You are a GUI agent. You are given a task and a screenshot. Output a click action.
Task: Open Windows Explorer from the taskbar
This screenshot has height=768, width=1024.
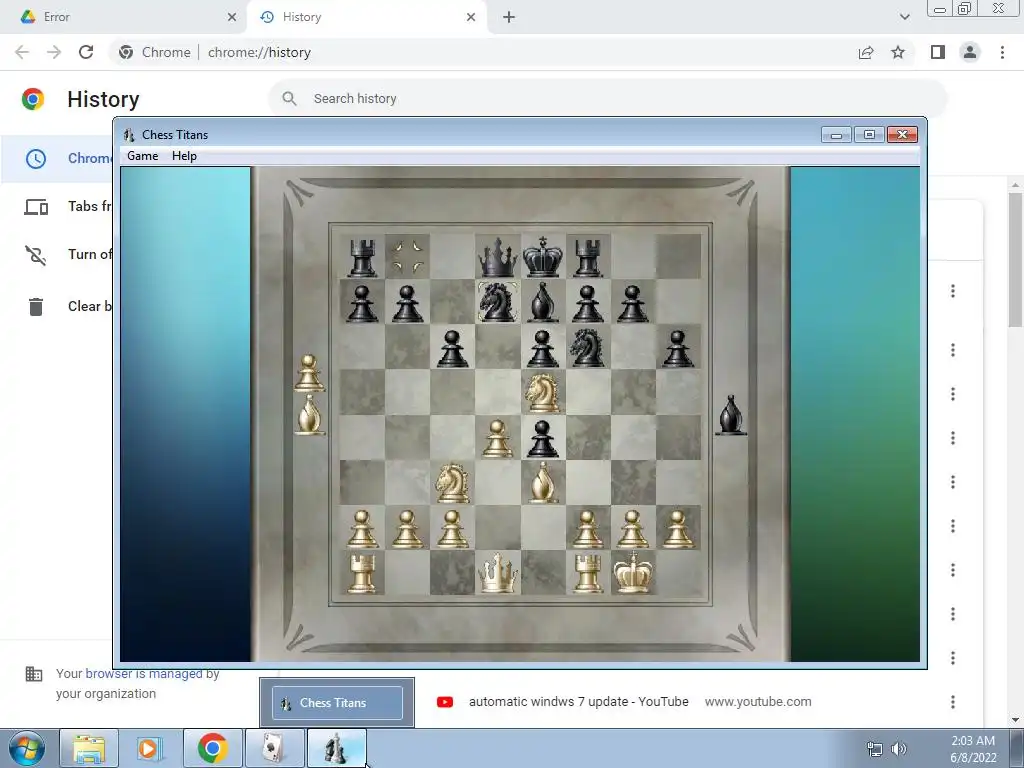pos(89,748)
